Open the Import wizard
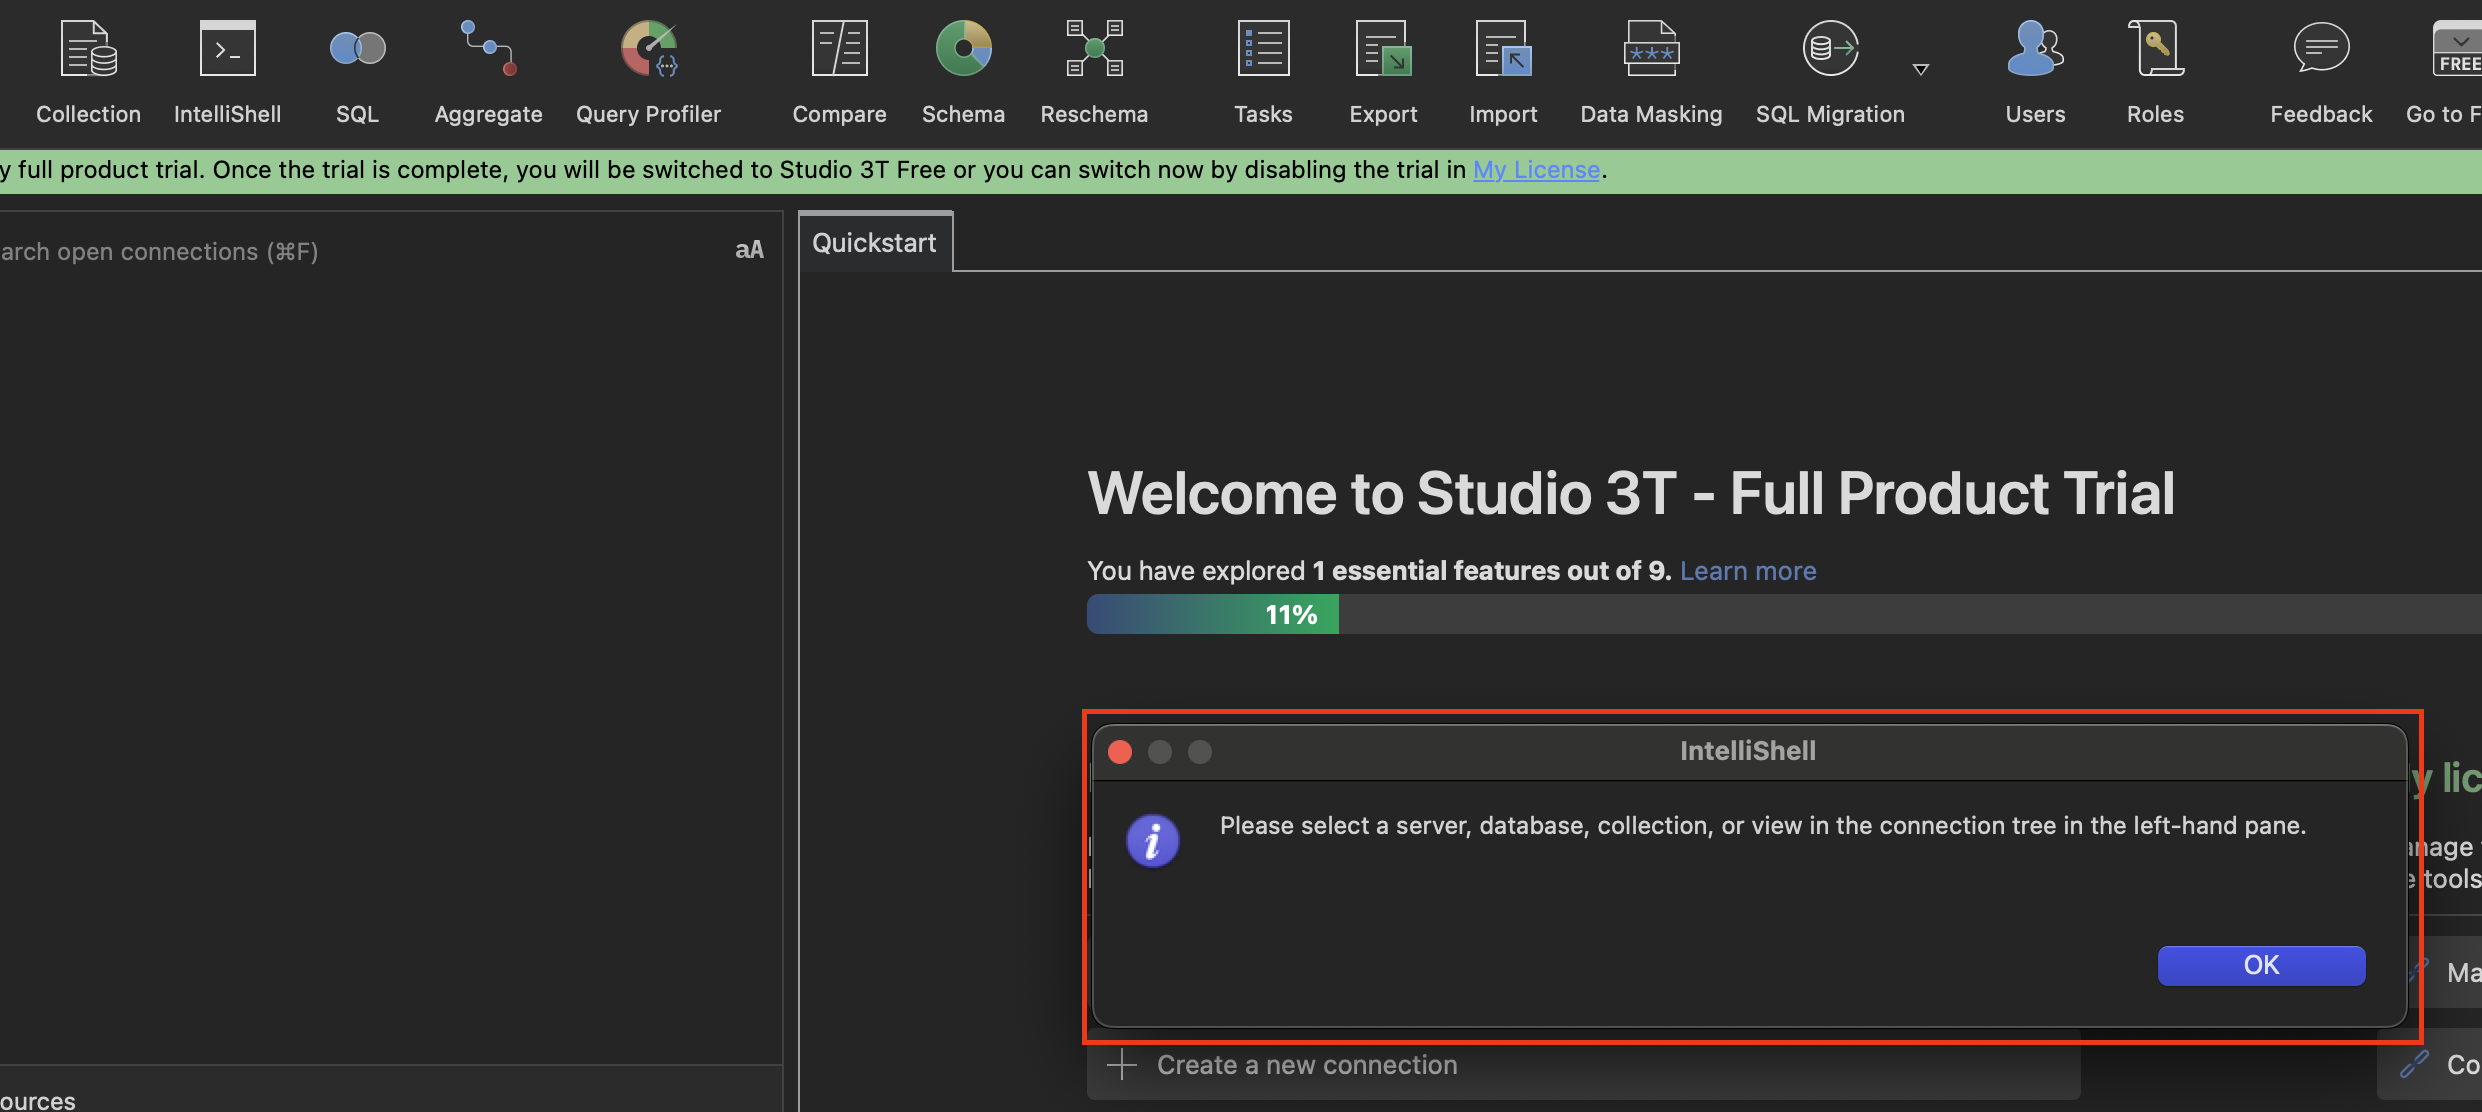The width and height of the screenshot is (2482, 1112). tap(1503, 73)
